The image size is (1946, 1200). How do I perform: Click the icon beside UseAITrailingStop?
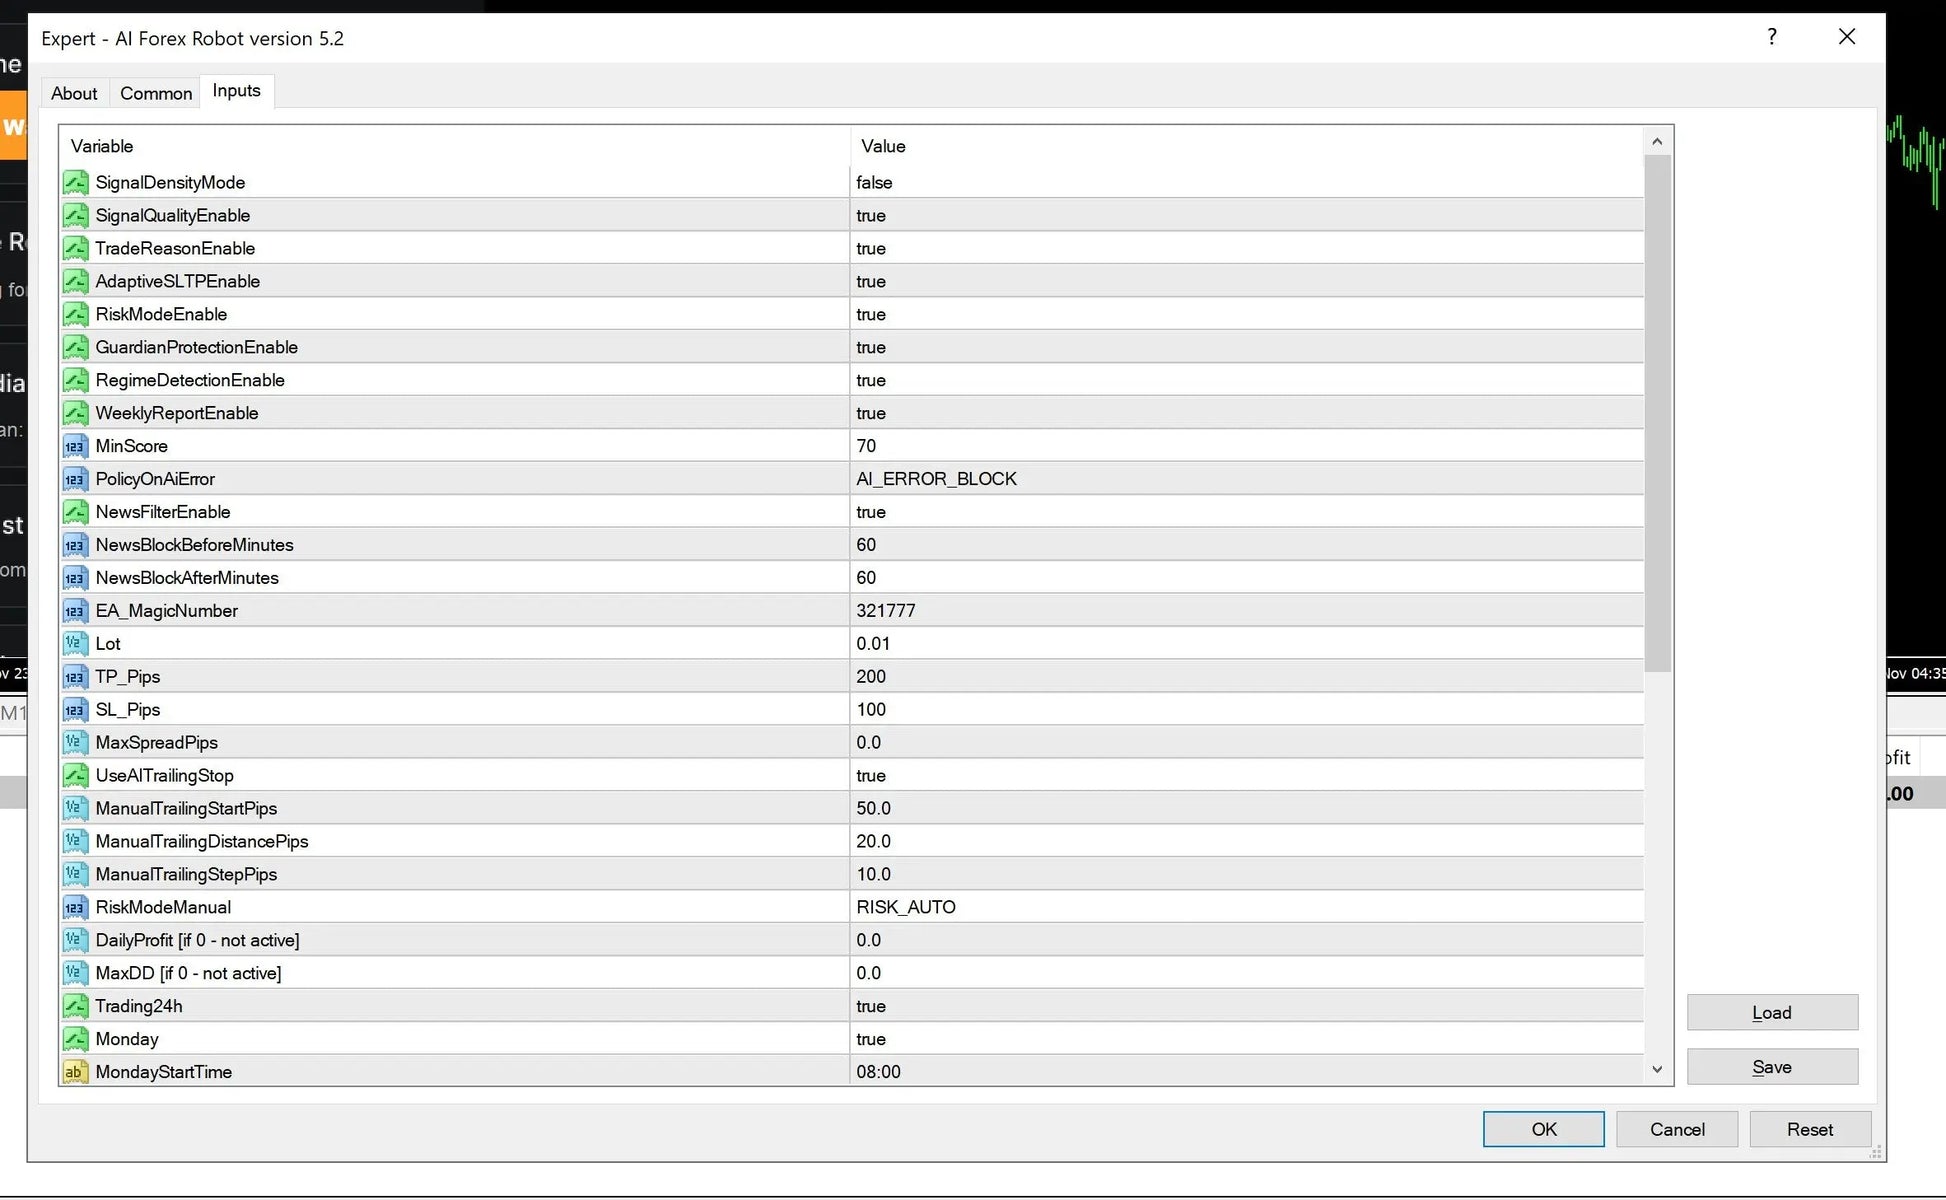click(75, 775)
